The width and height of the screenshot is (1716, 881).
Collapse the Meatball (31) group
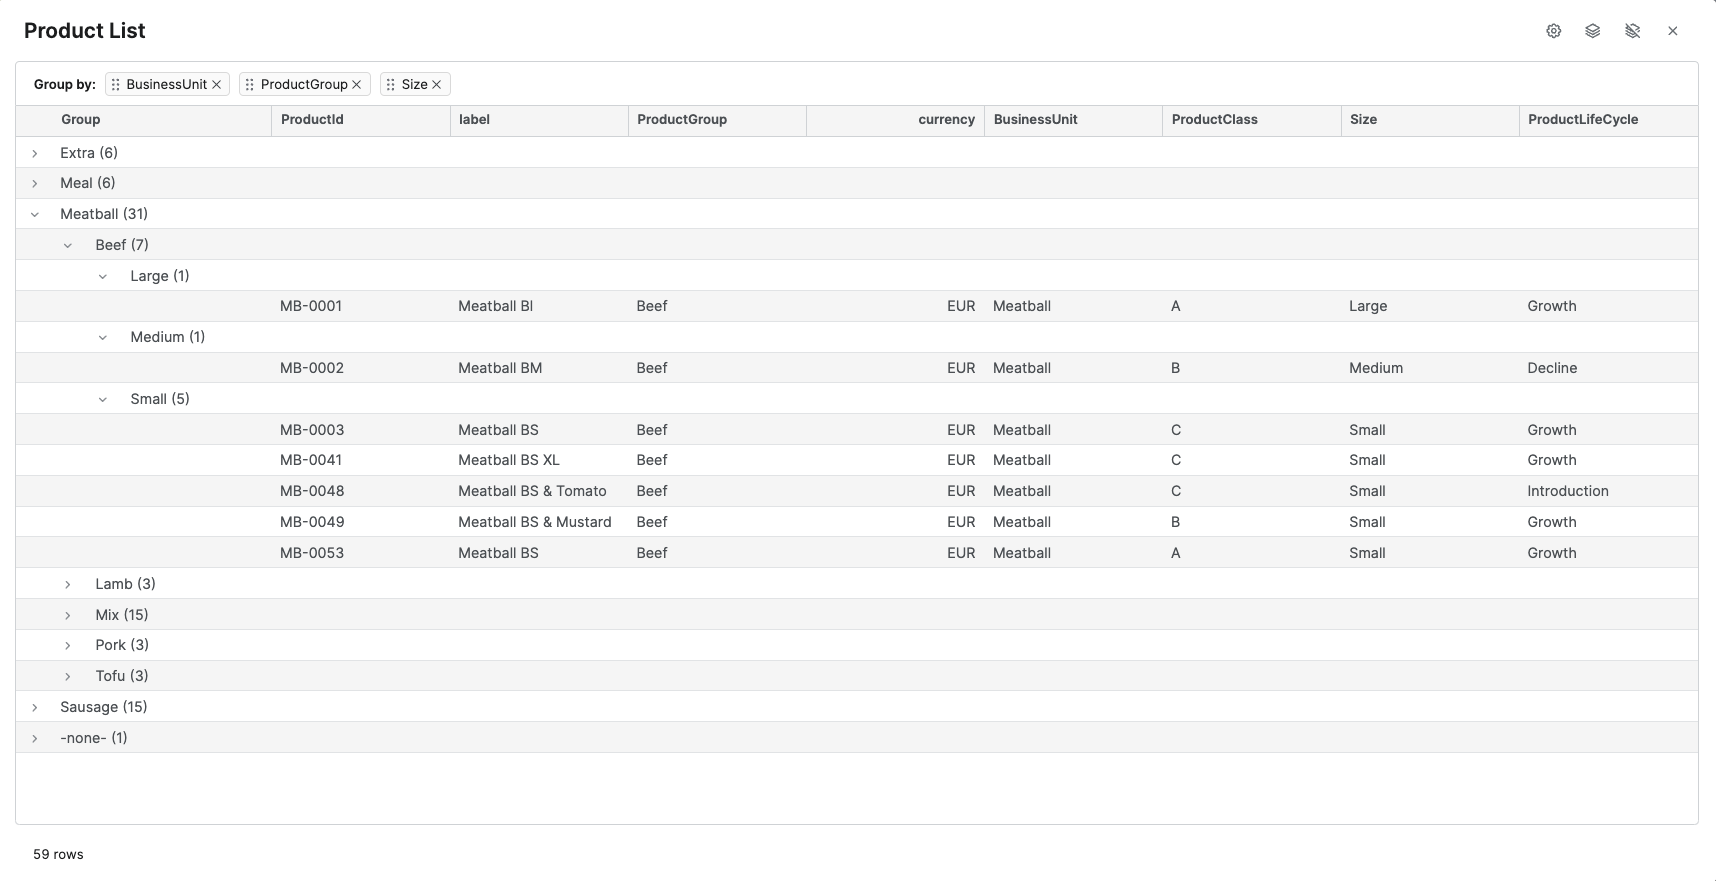tap(35, 214)
